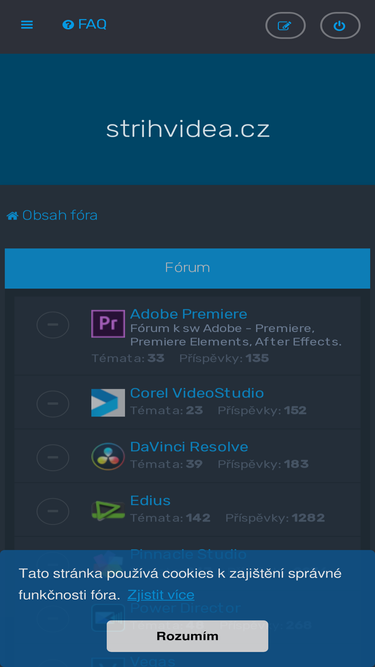The image size is (375, 667).
Task: Click the read-status circle beside DaVinci Resolve
Action: point(53,457)
